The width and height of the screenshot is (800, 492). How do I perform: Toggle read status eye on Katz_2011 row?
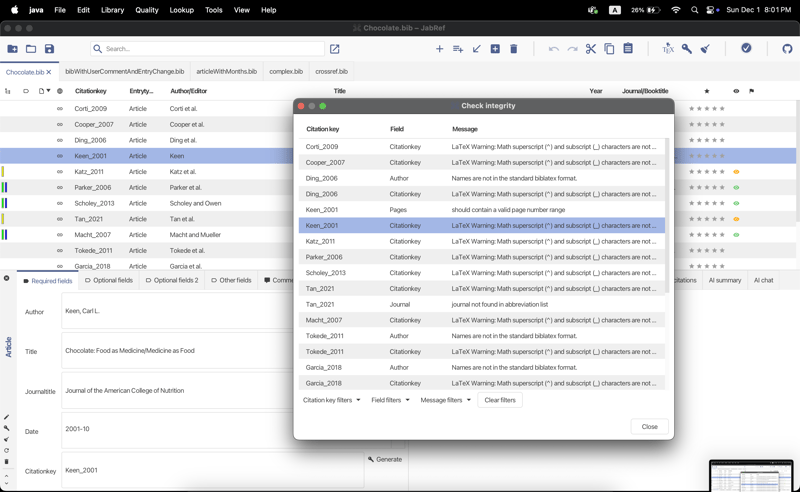736,172
